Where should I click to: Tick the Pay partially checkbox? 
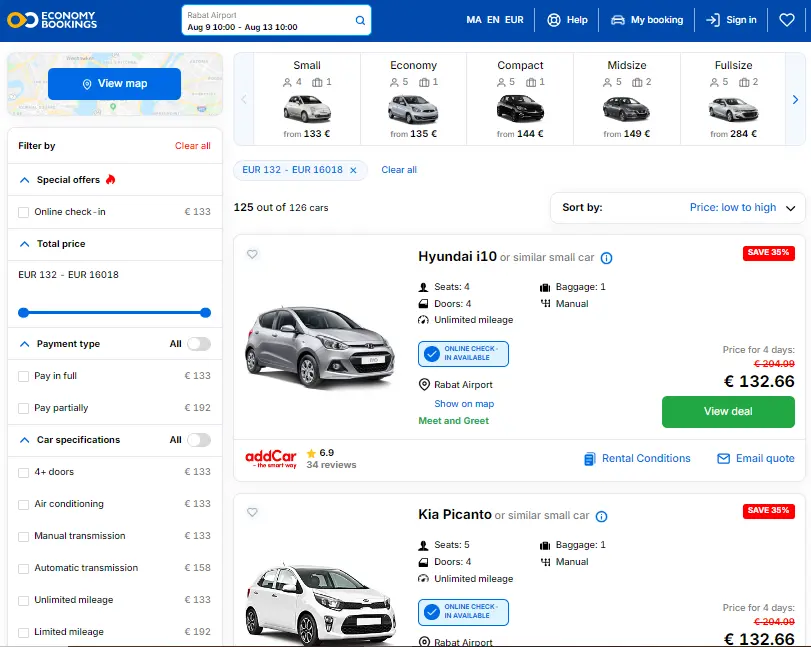(23, 408)
